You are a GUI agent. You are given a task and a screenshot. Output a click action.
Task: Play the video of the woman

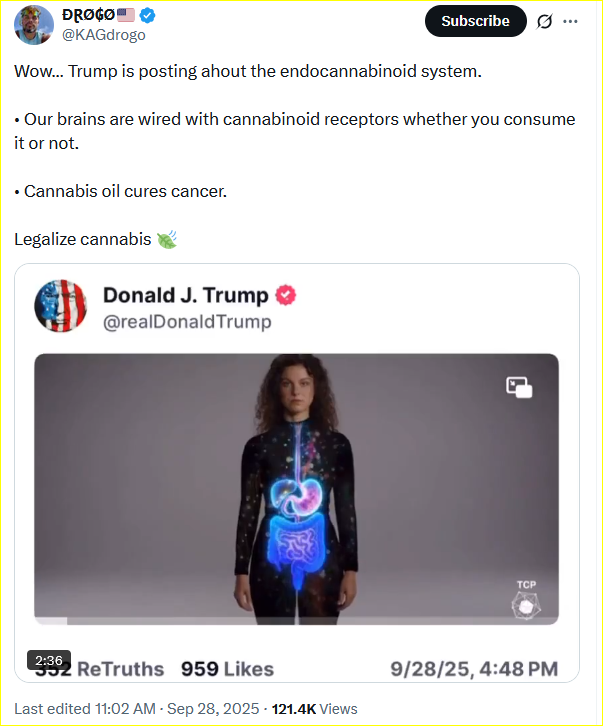(x=297, y=490)
